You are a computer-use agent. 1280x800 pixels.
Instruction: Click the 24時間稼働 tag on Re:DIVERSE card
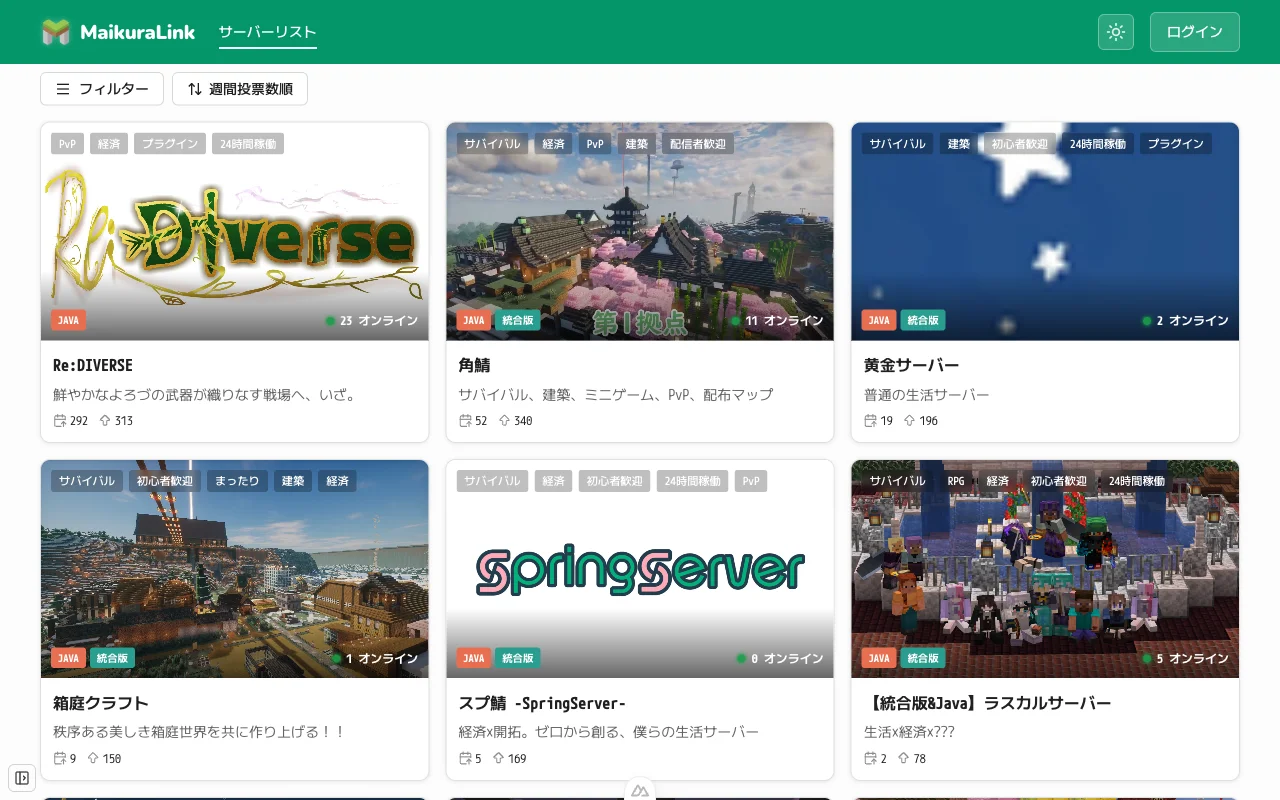[248, 144]
